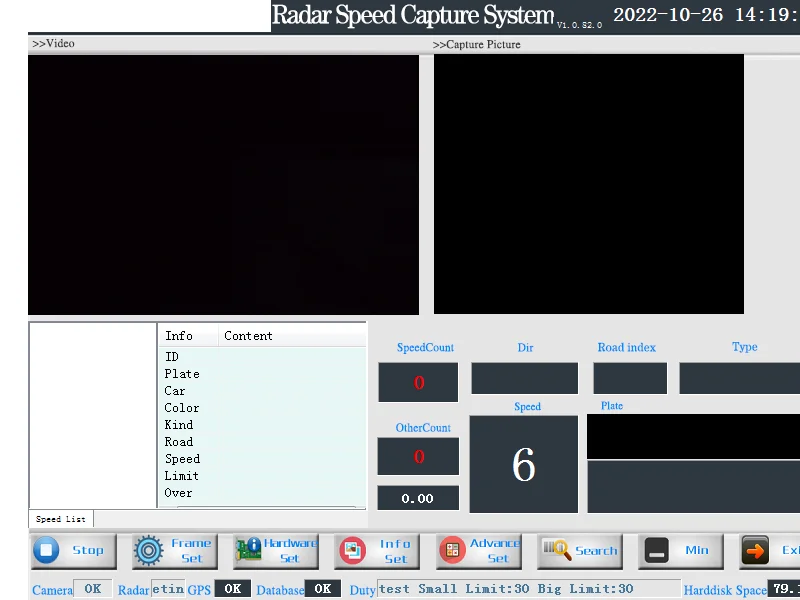Image resolution: width=800 pixels, height=600 pixels.
Task: Click the Min black window icon
Action: [x=657, y=551]
